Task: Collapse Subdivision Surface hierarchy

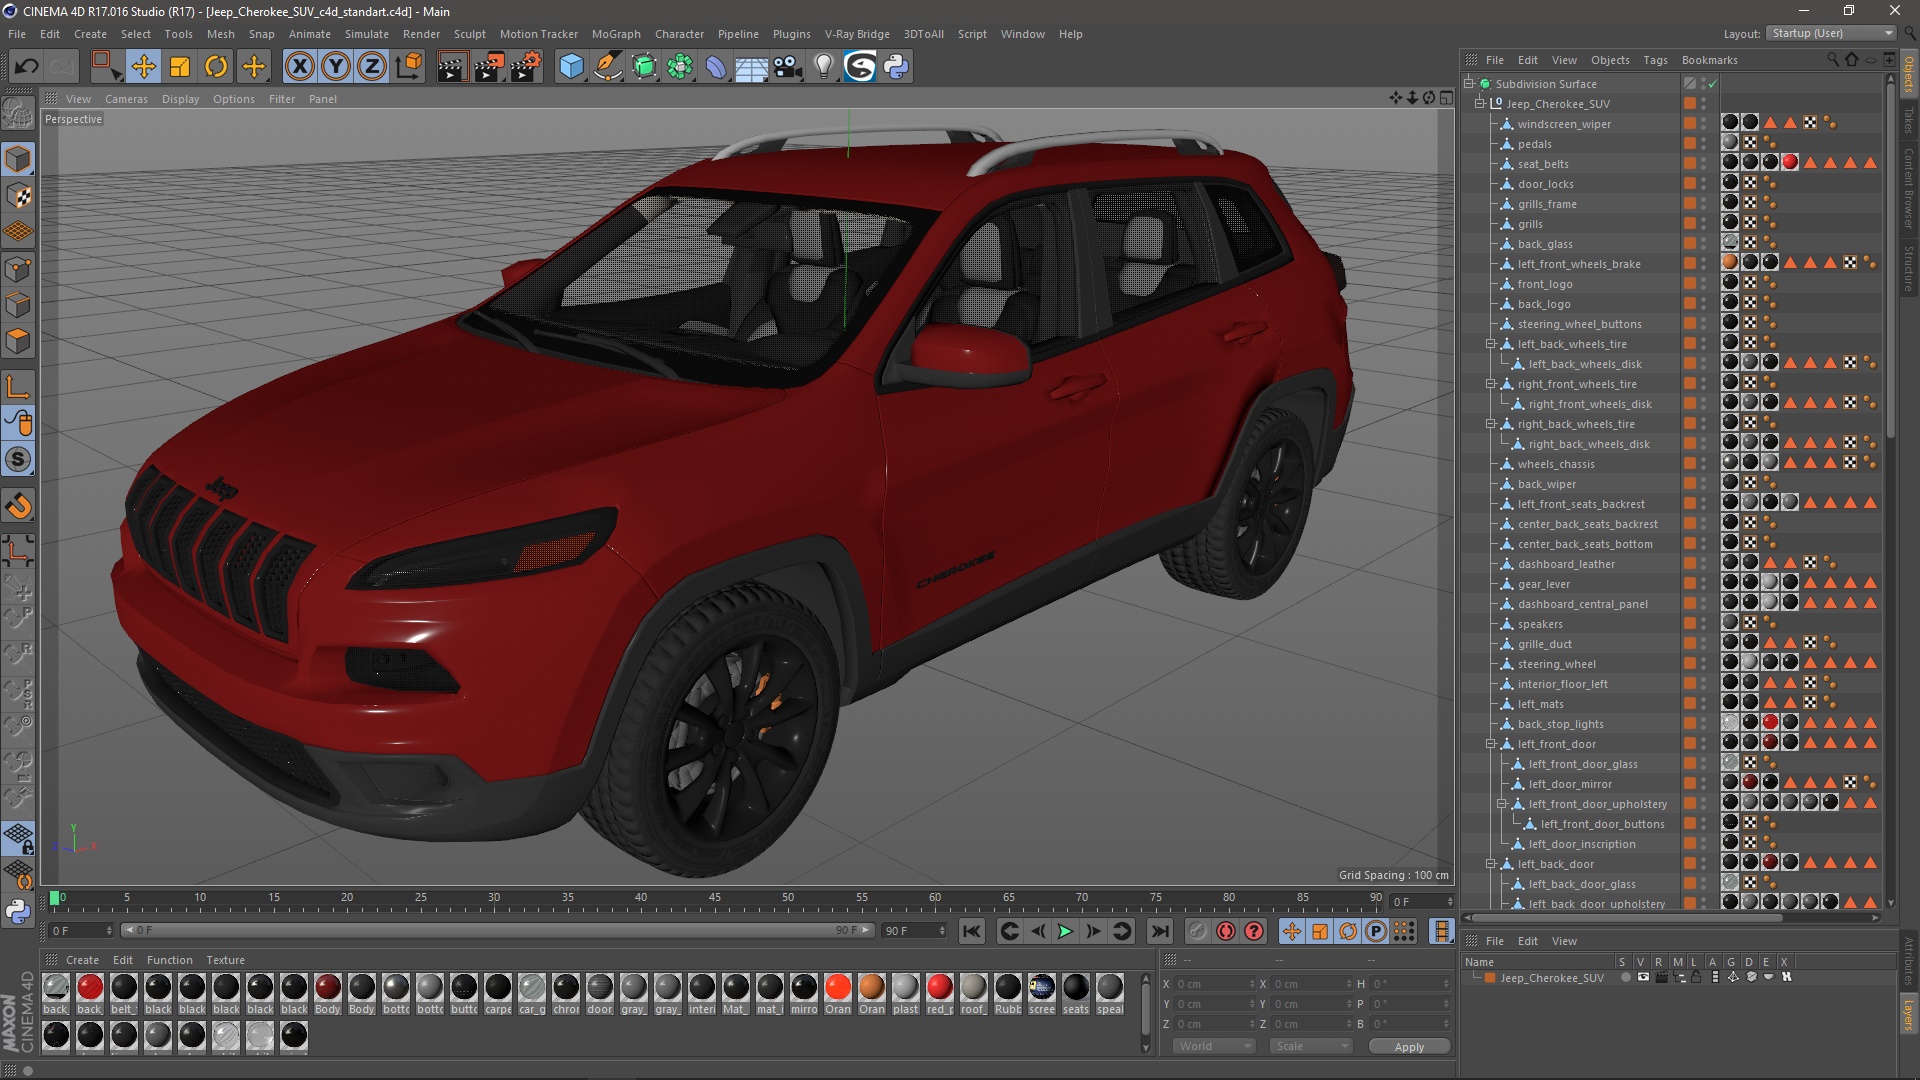Action: click(x=1469, y=84)
